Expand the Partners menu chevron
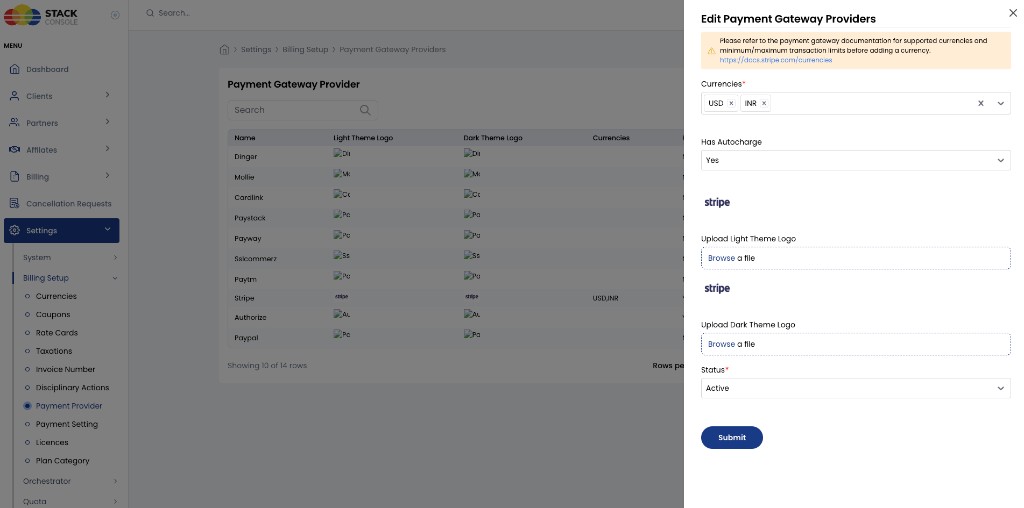1024x508 pixels. click(x=107, y=122)
